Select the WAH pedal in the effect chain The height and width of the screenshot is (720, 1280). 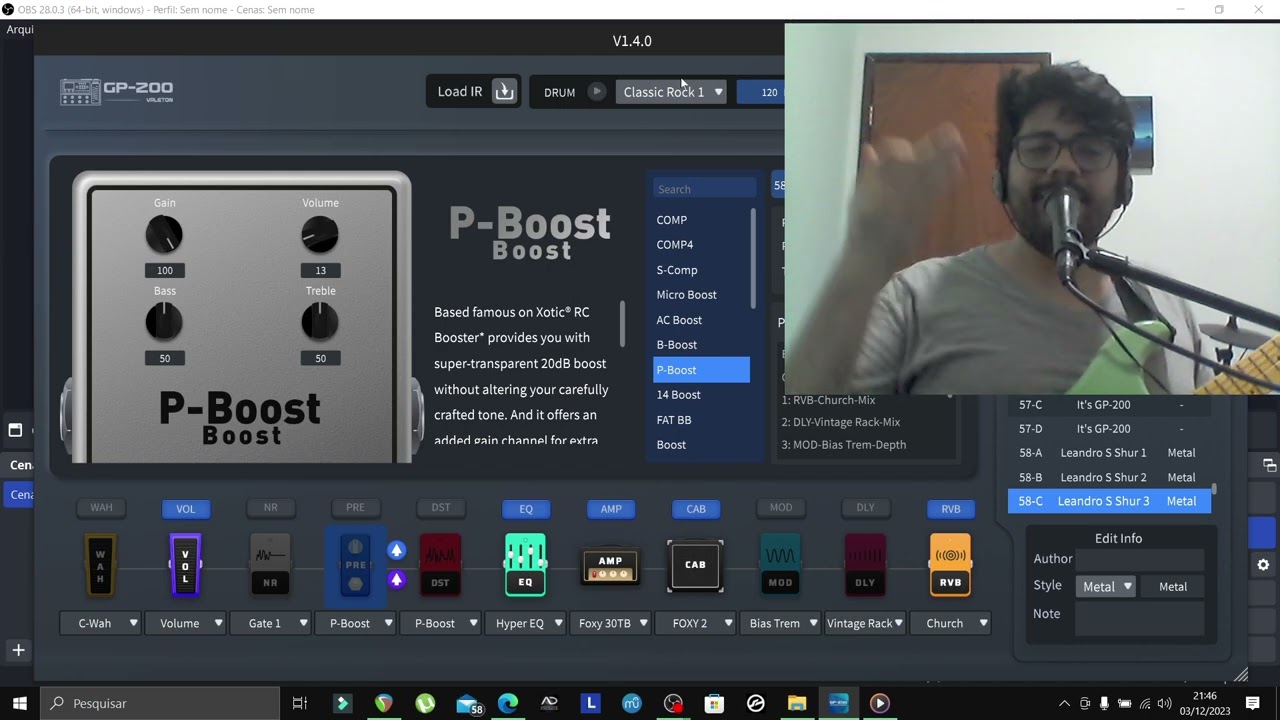(x=100, y=565)
